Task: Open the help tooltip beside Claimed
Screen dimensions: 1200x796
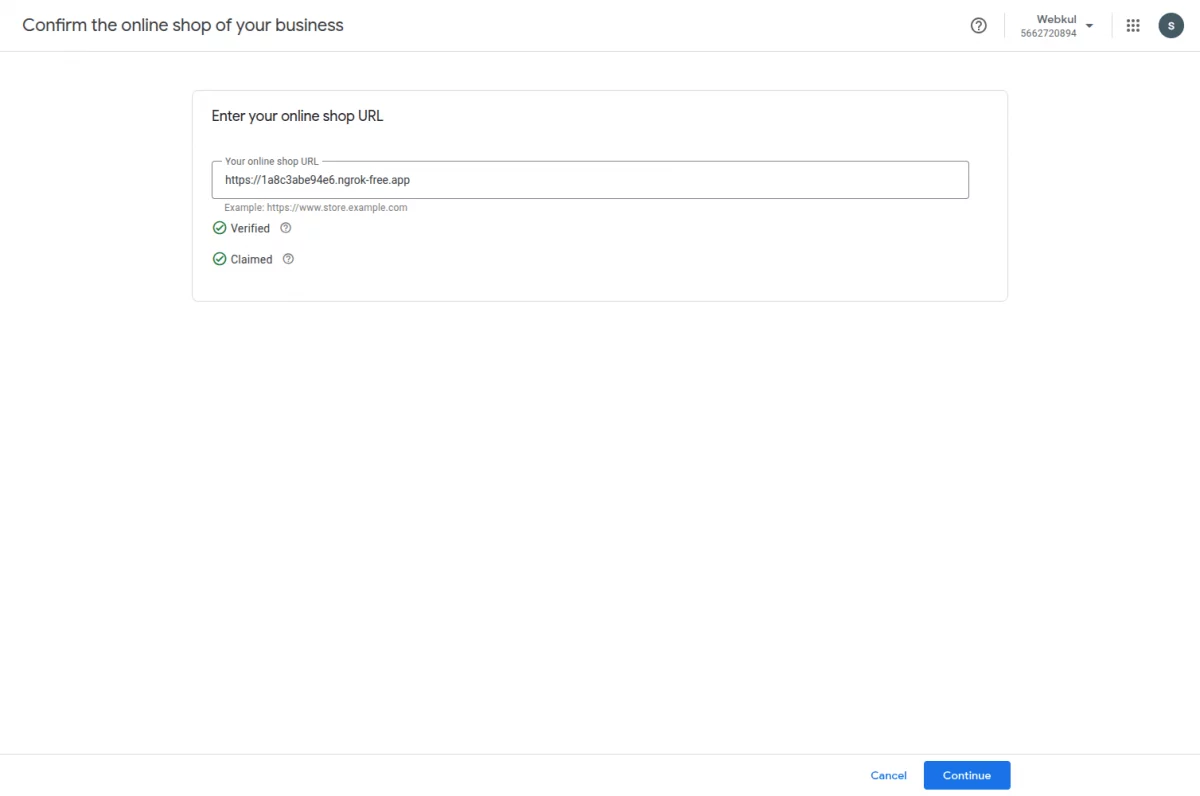Action: (x=288, y=259)
